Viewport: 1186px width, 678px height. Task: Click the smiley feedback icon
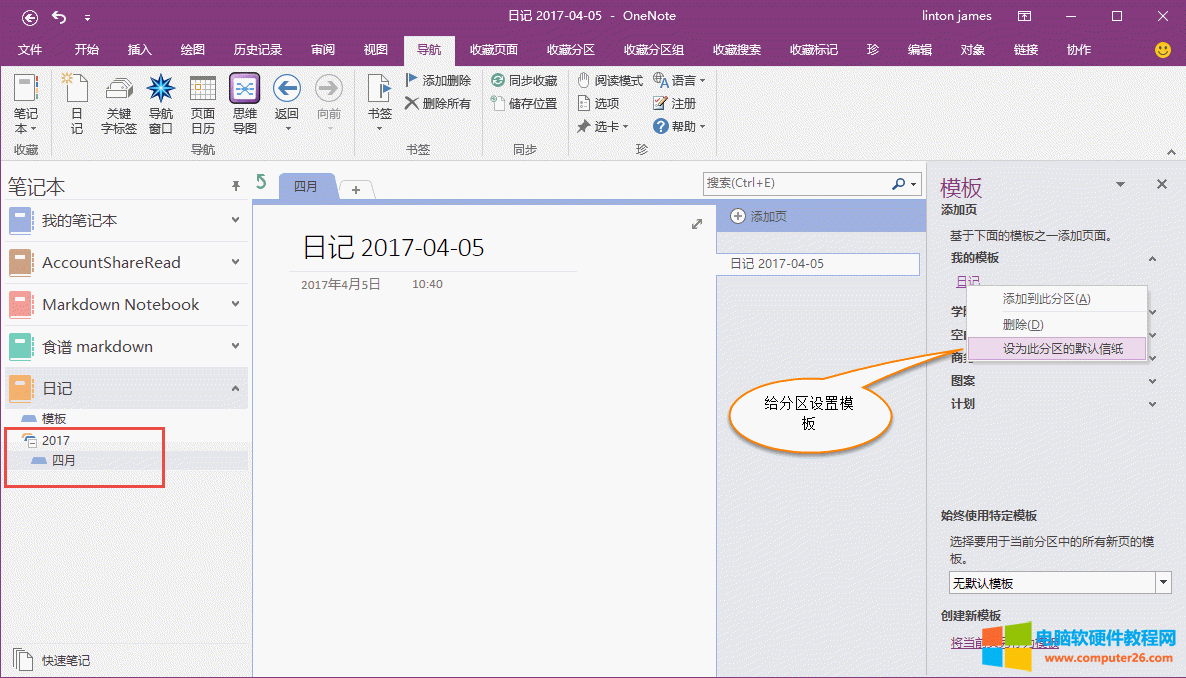1162,49
